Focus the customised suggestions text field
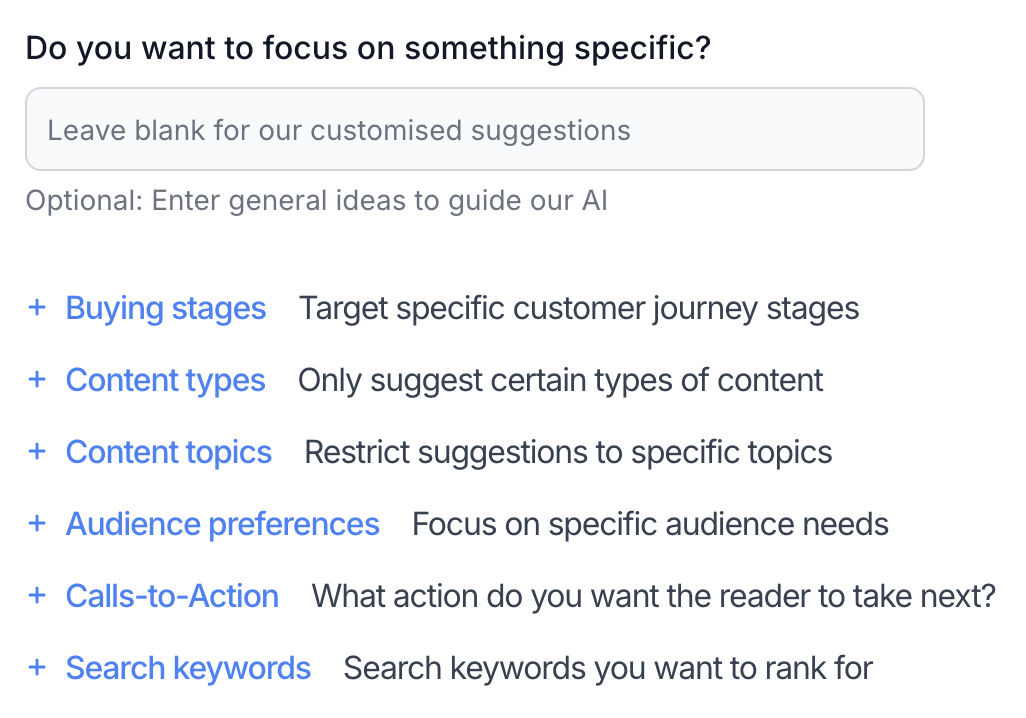Viewport: 1026px width, 718px height. (x=474, y=130)
